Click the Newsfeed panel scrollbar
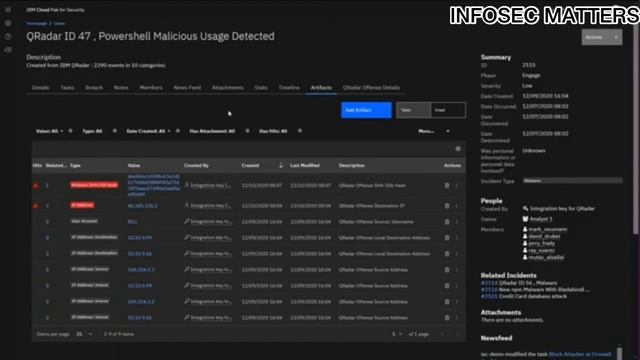Screen dimensions: 640x360 (619, 353)
